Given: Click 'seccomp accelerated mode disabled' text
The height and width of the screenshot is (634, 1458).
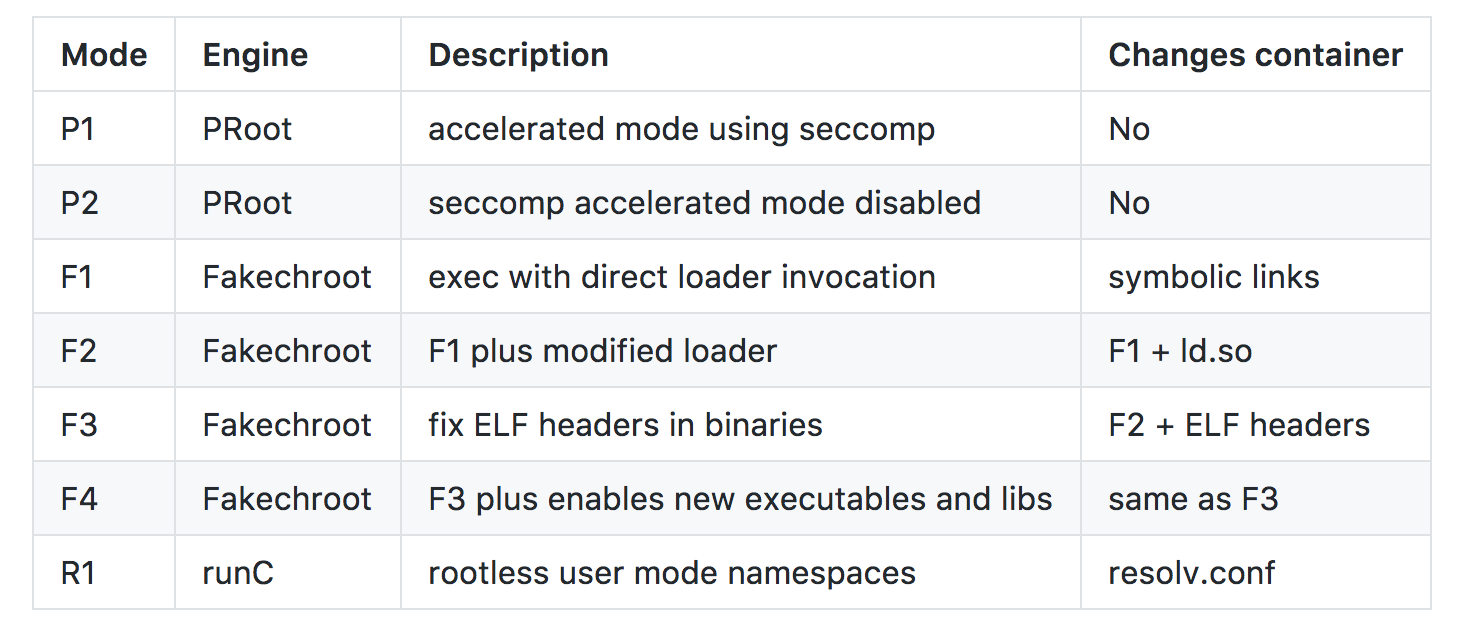Looking at the screenshot, I should click(x=704, y=203).
